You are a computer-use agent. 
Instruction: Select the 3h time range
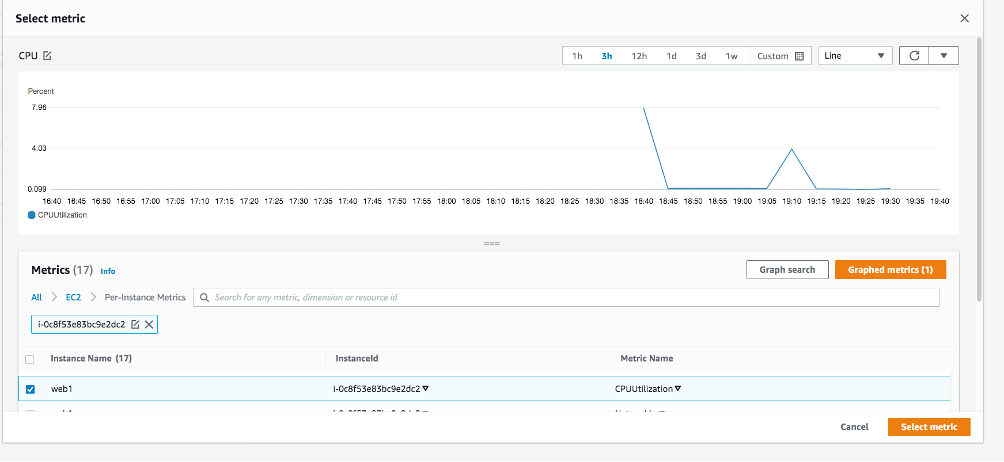pyautogui.click(x=607, y=56)
